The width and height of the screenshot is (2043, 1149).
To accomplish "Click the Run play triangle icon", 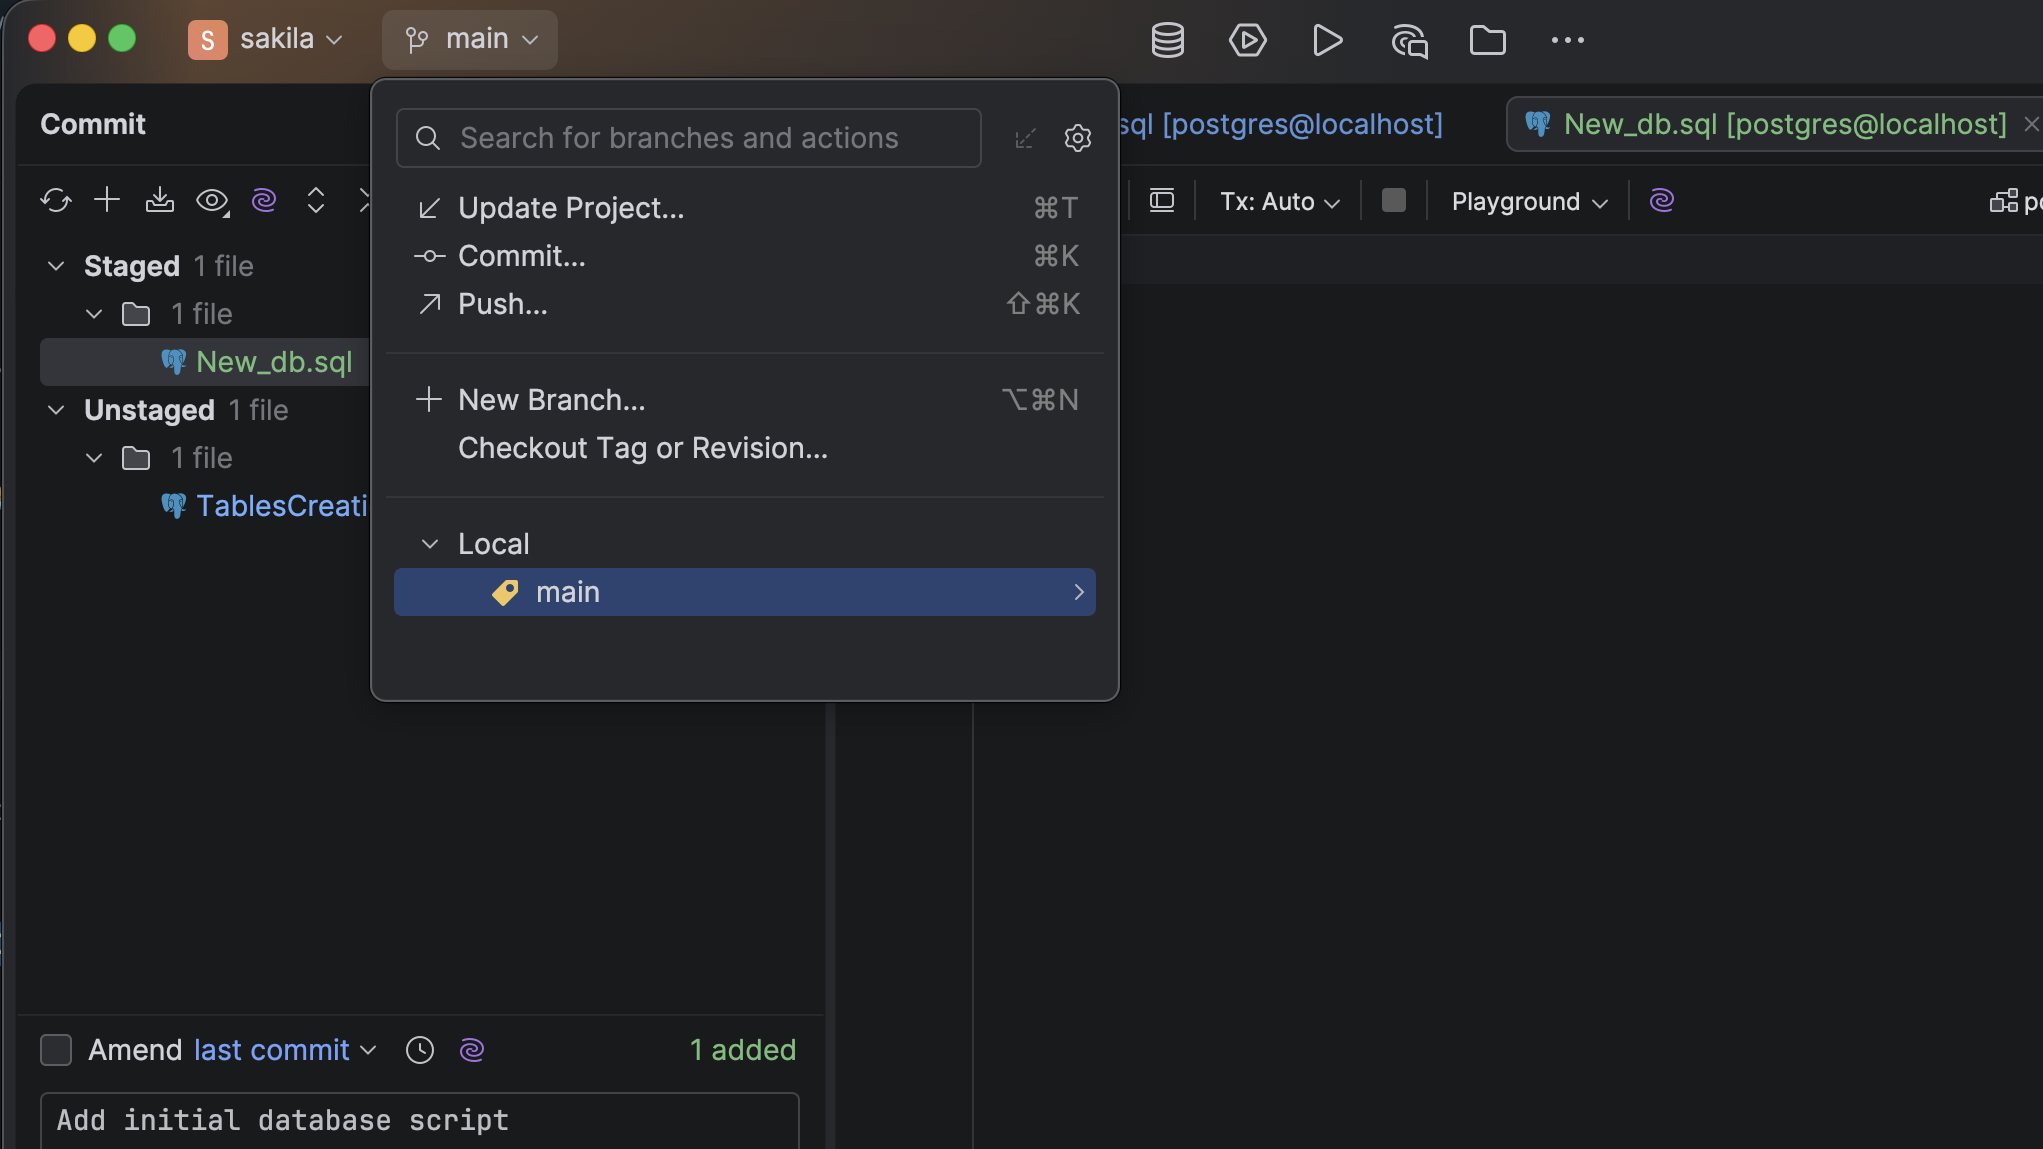I will pyautogui.click(x=1327, y=40).
